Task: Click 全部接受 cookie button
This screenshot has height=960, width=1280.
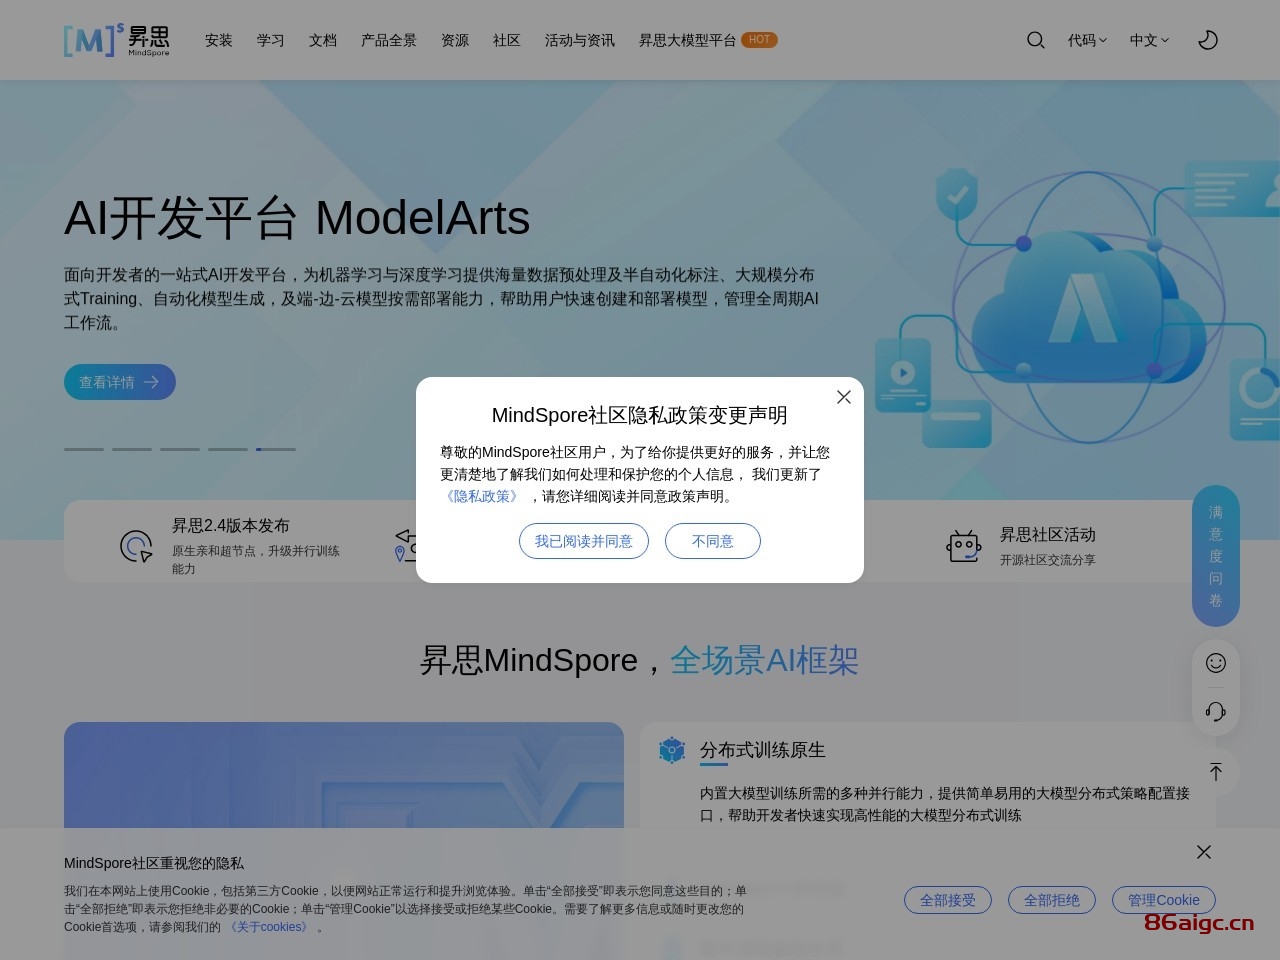Action: [x=948, y=900]
